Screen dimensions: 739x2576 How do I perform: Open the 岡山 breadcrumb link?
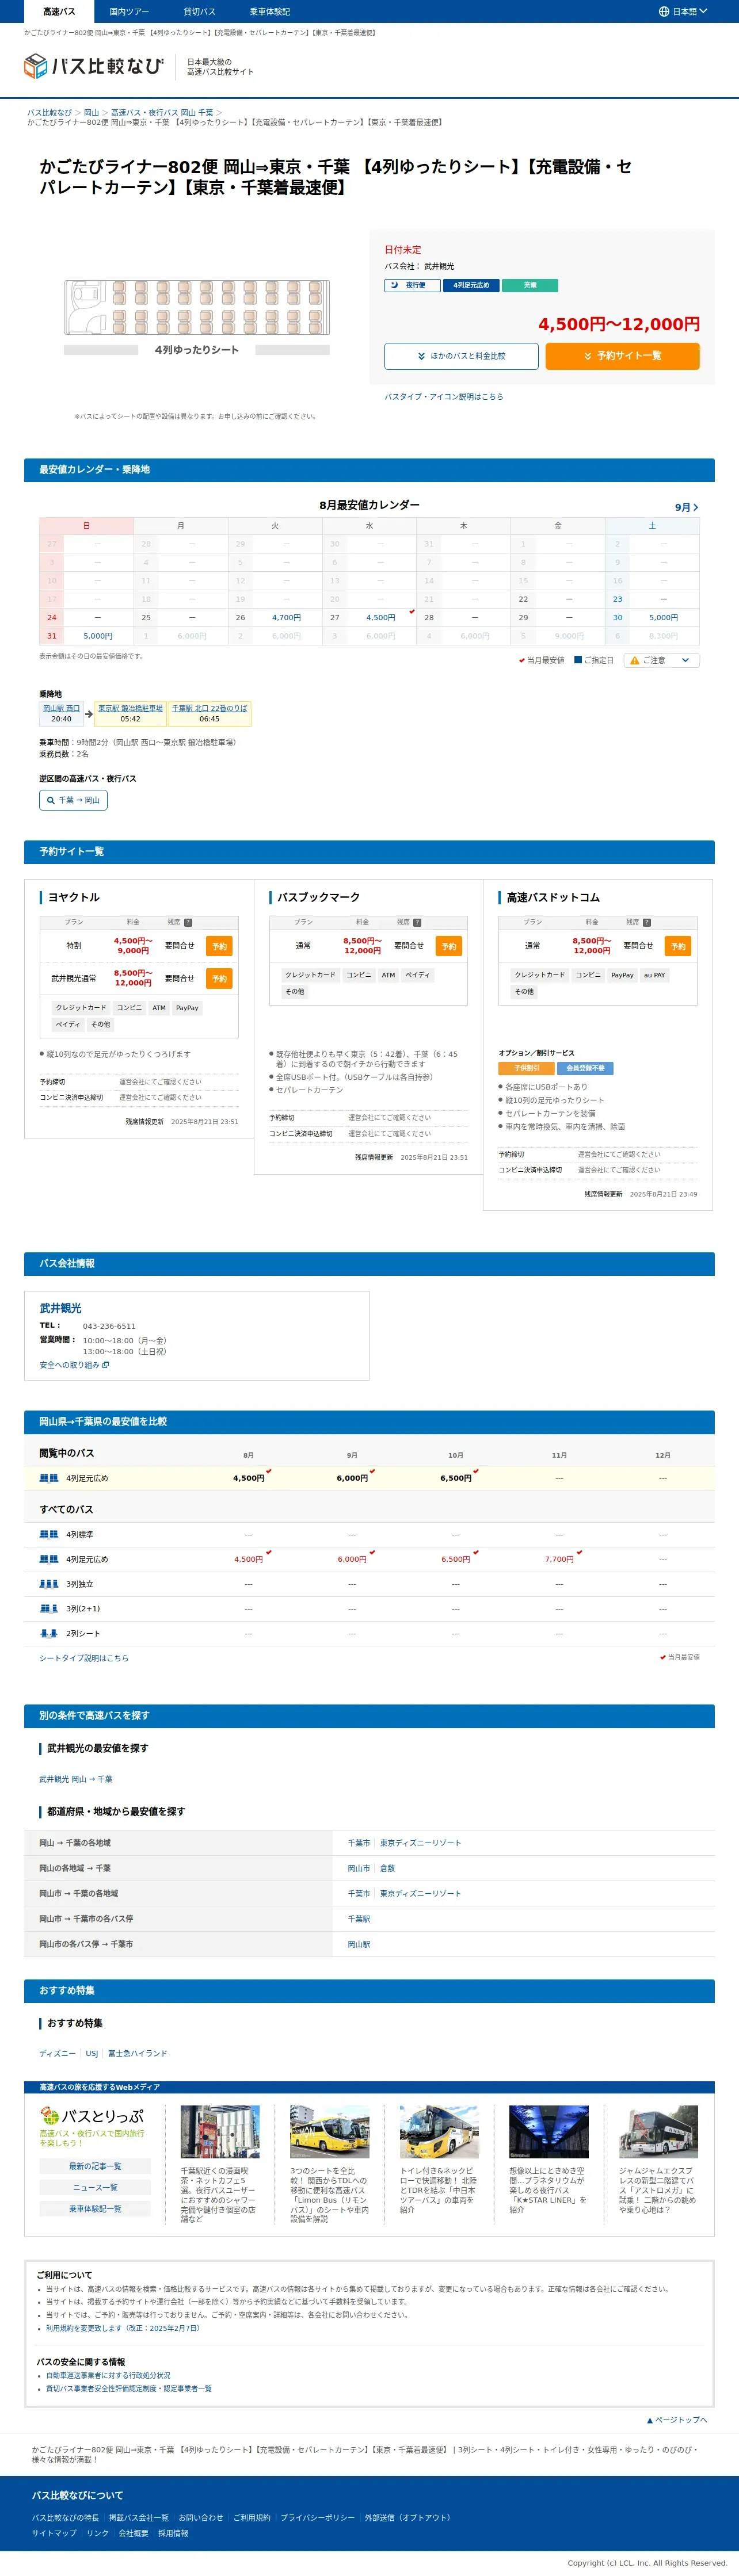point(91,113)
